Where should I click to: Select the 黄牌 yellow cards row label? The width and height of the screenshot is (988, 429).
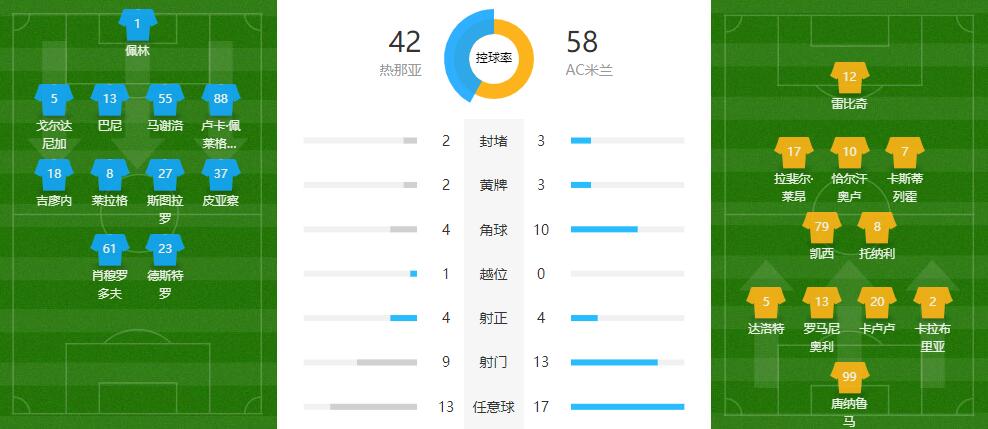click(x=493, y=185)
